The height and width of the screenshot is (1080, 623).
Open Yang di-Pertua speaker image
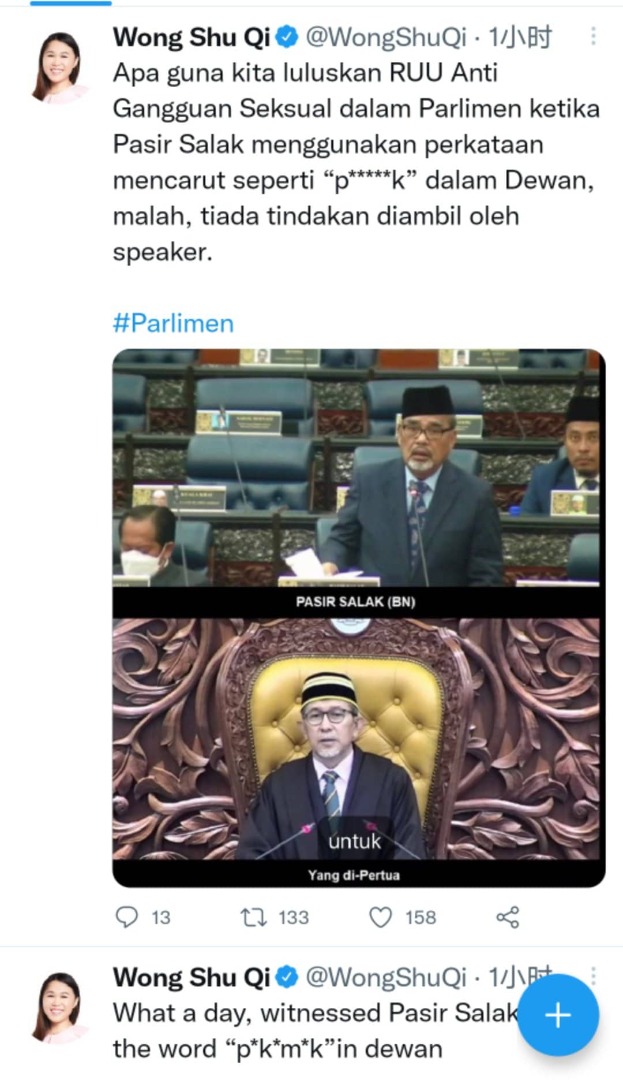click(356, 751)
